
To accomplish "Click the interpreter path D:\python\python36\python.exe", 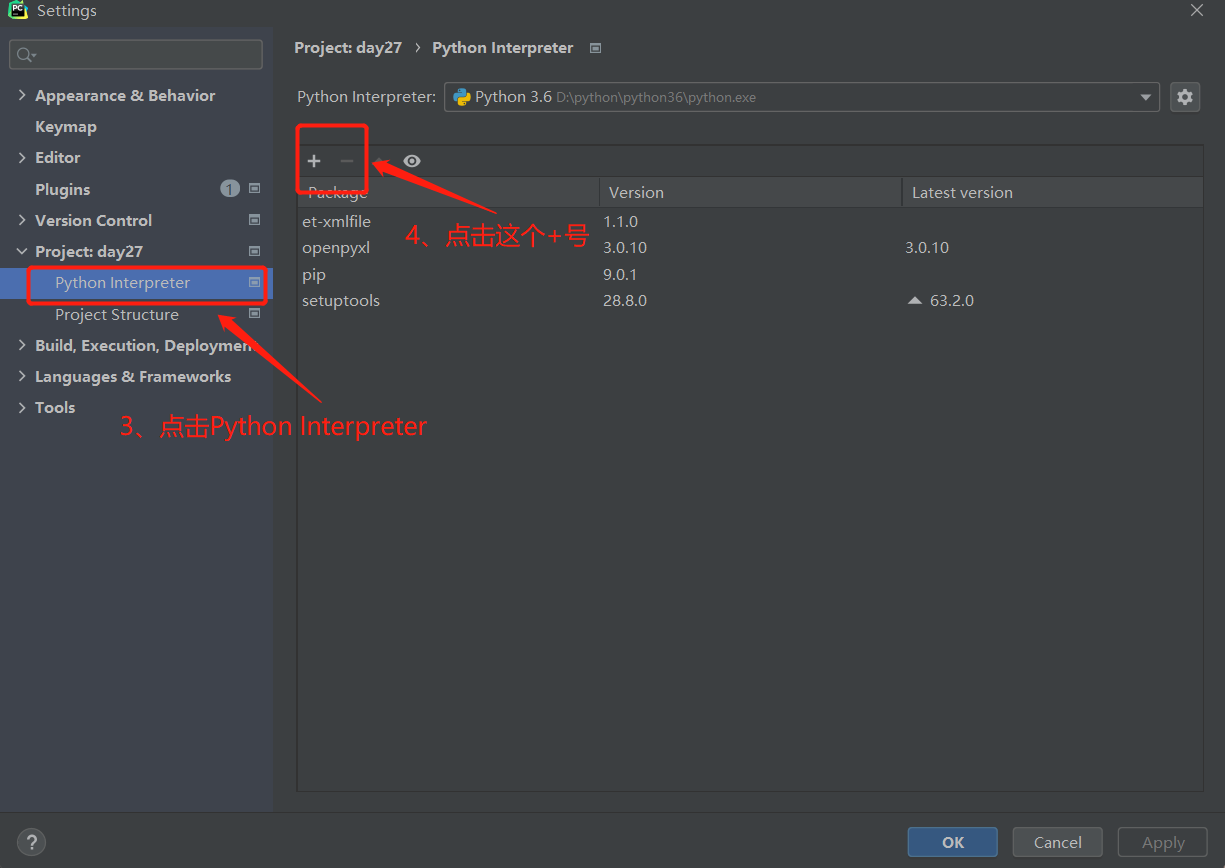I will tap(656, 98).
